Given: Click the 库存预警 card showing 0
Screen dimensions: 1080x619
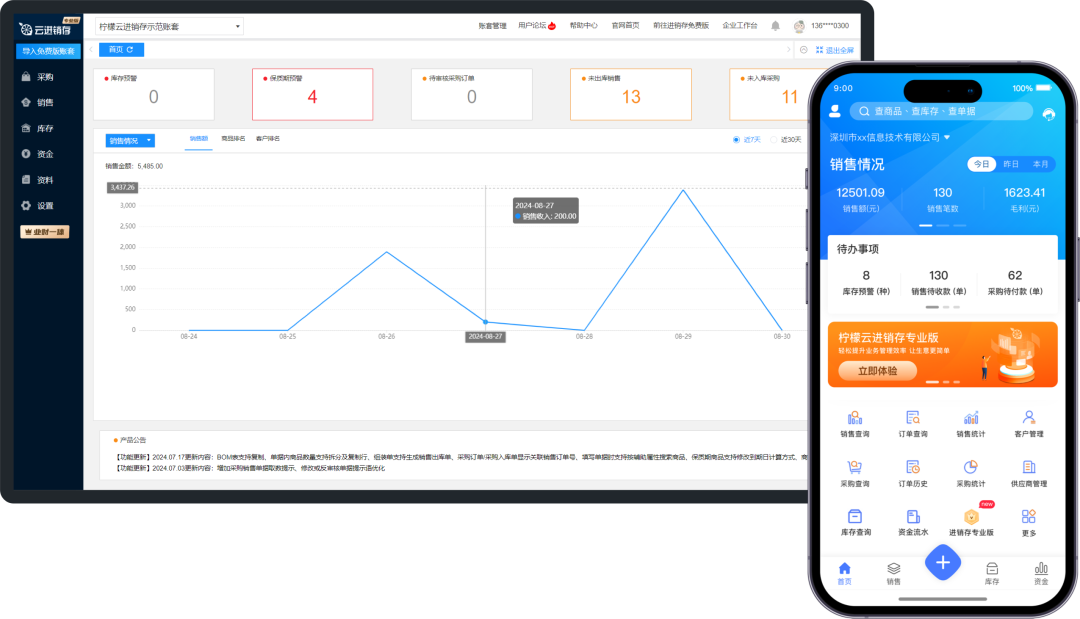Looking at the screenshot, I should point(154,94).
